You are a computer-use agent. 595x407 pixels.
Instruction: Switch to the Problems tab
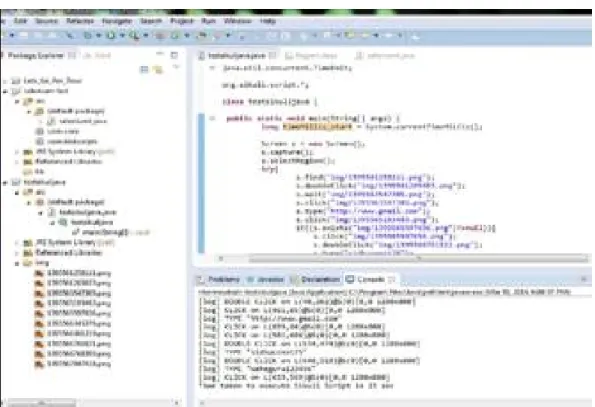224,280
